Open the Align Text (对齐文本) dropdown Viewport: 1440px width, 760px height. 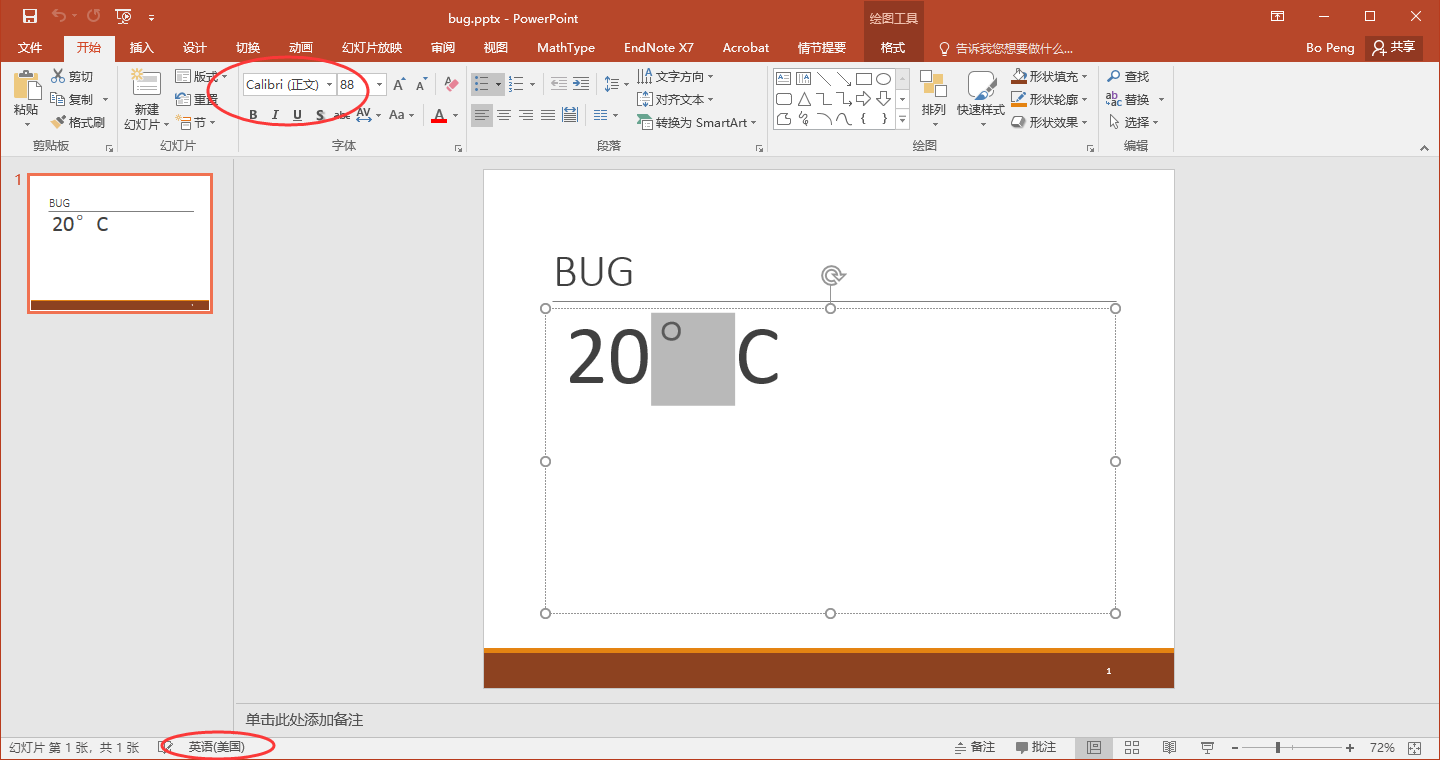pos(676,99)
